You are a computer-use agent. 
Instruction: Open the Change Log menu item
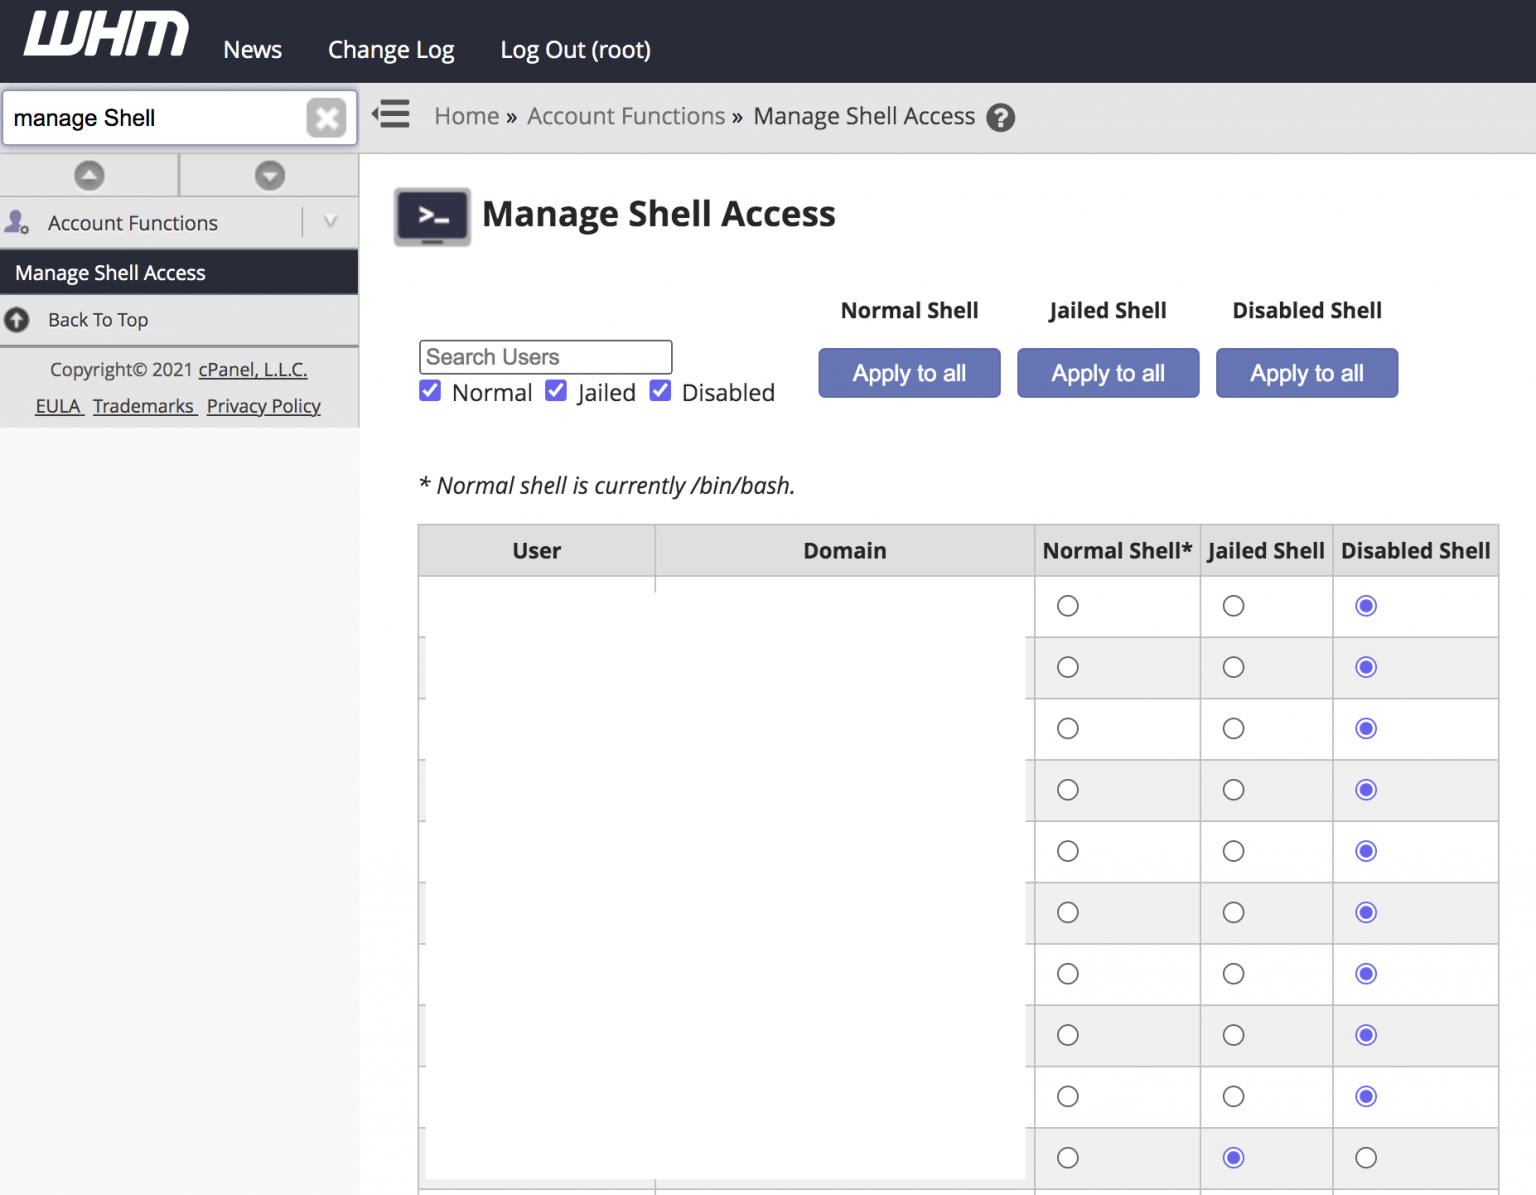tap(391, 50)
